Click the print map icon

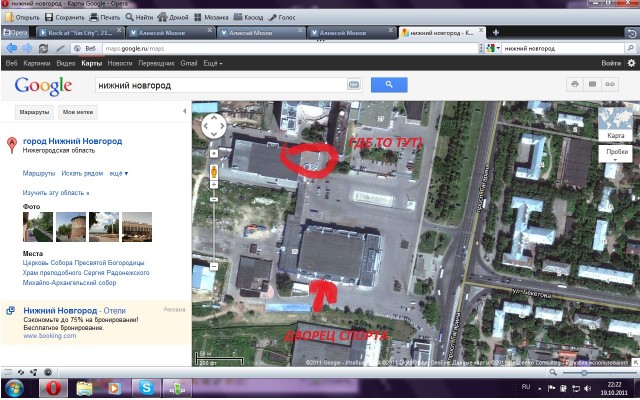pyautogui.click(x=575, y=85)
